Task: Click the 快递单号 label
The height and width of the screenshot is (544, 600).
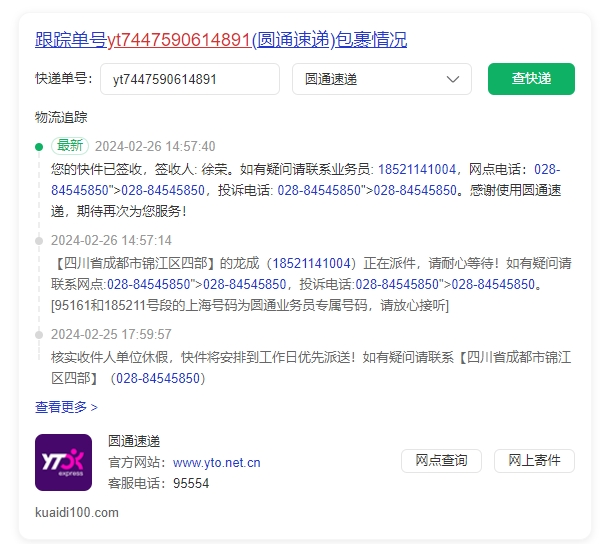Action: [64, 78]
